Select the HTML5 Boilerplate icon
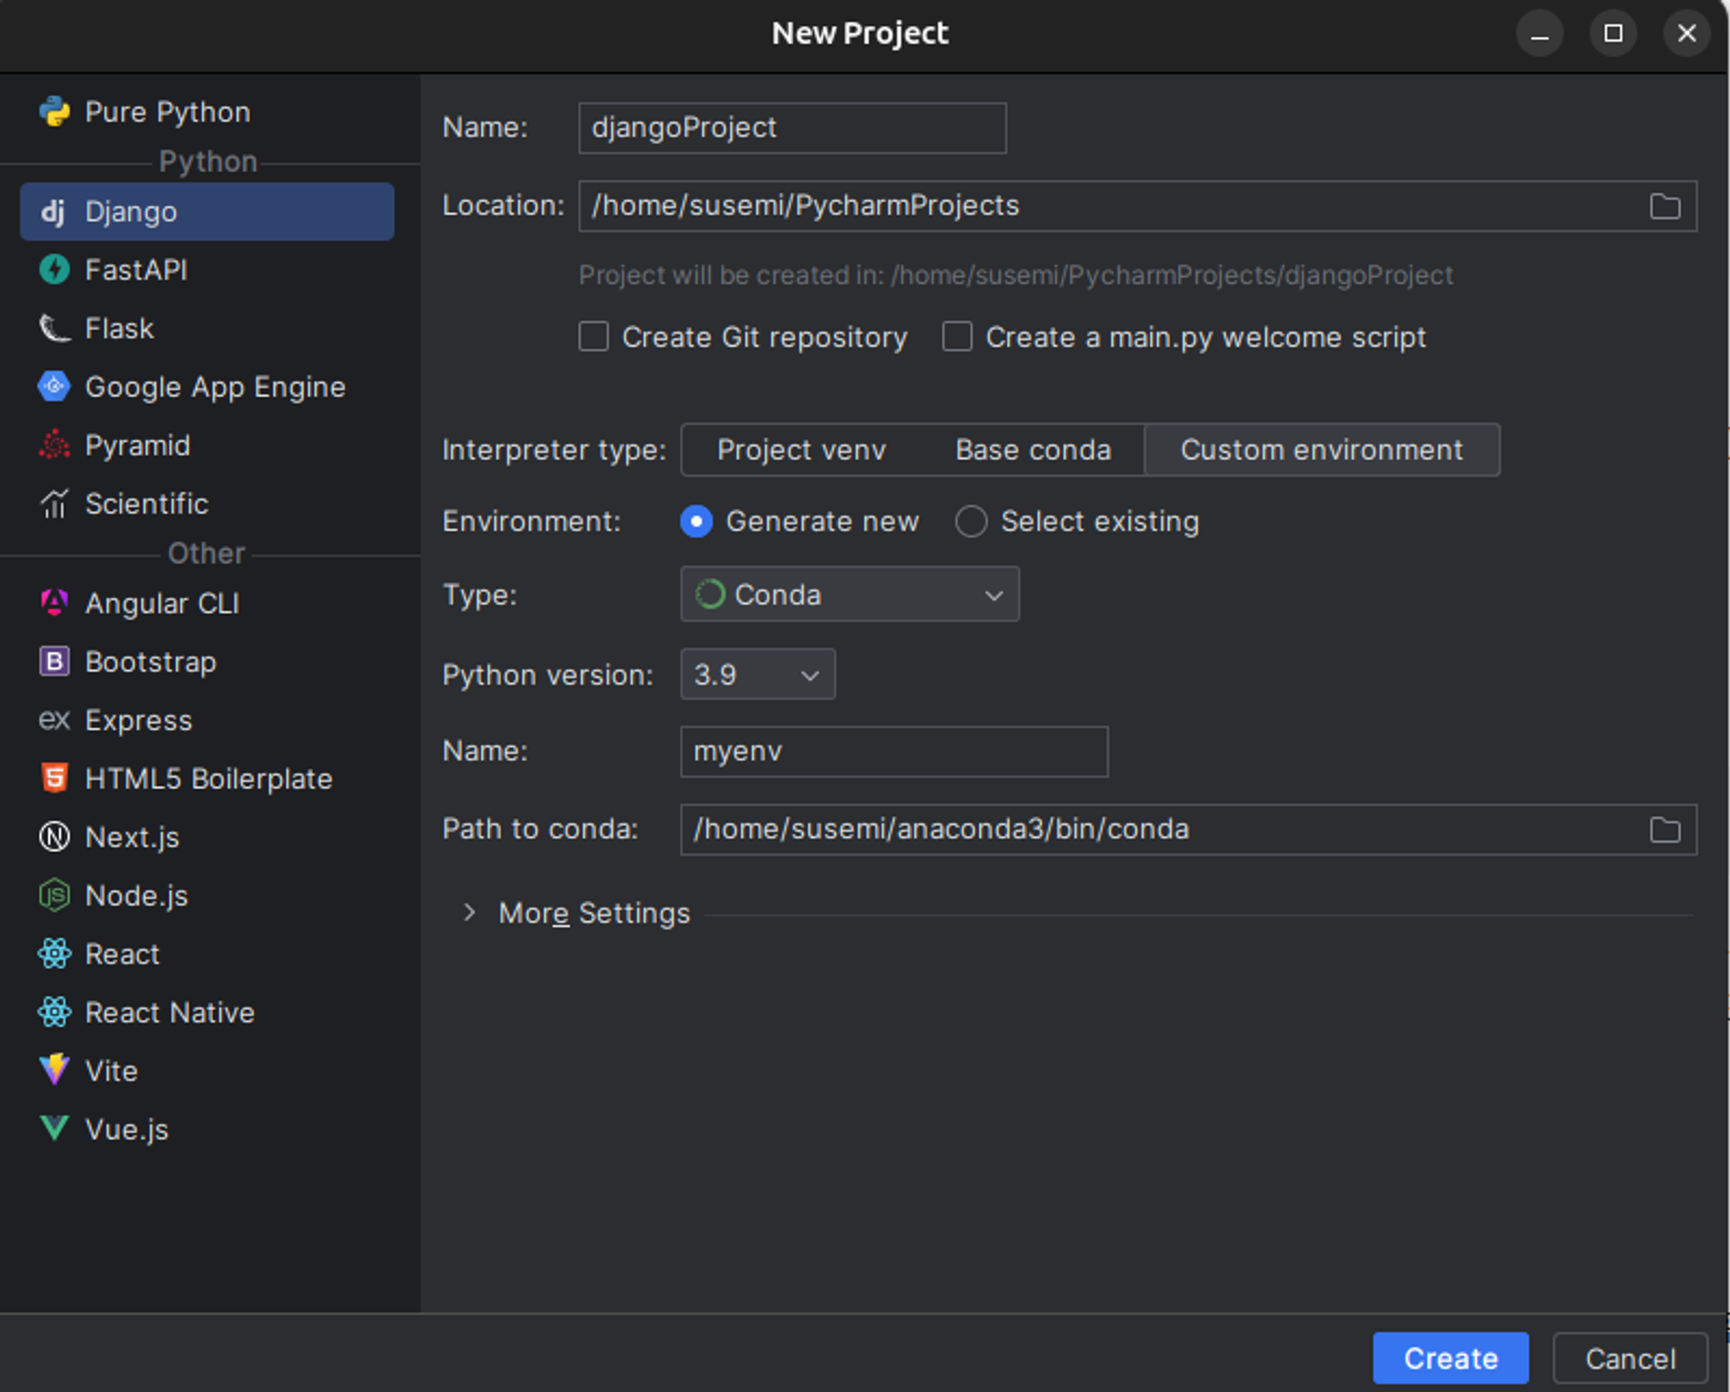The height and width of the screenshot is (1392, 1730). pos(55,778)
